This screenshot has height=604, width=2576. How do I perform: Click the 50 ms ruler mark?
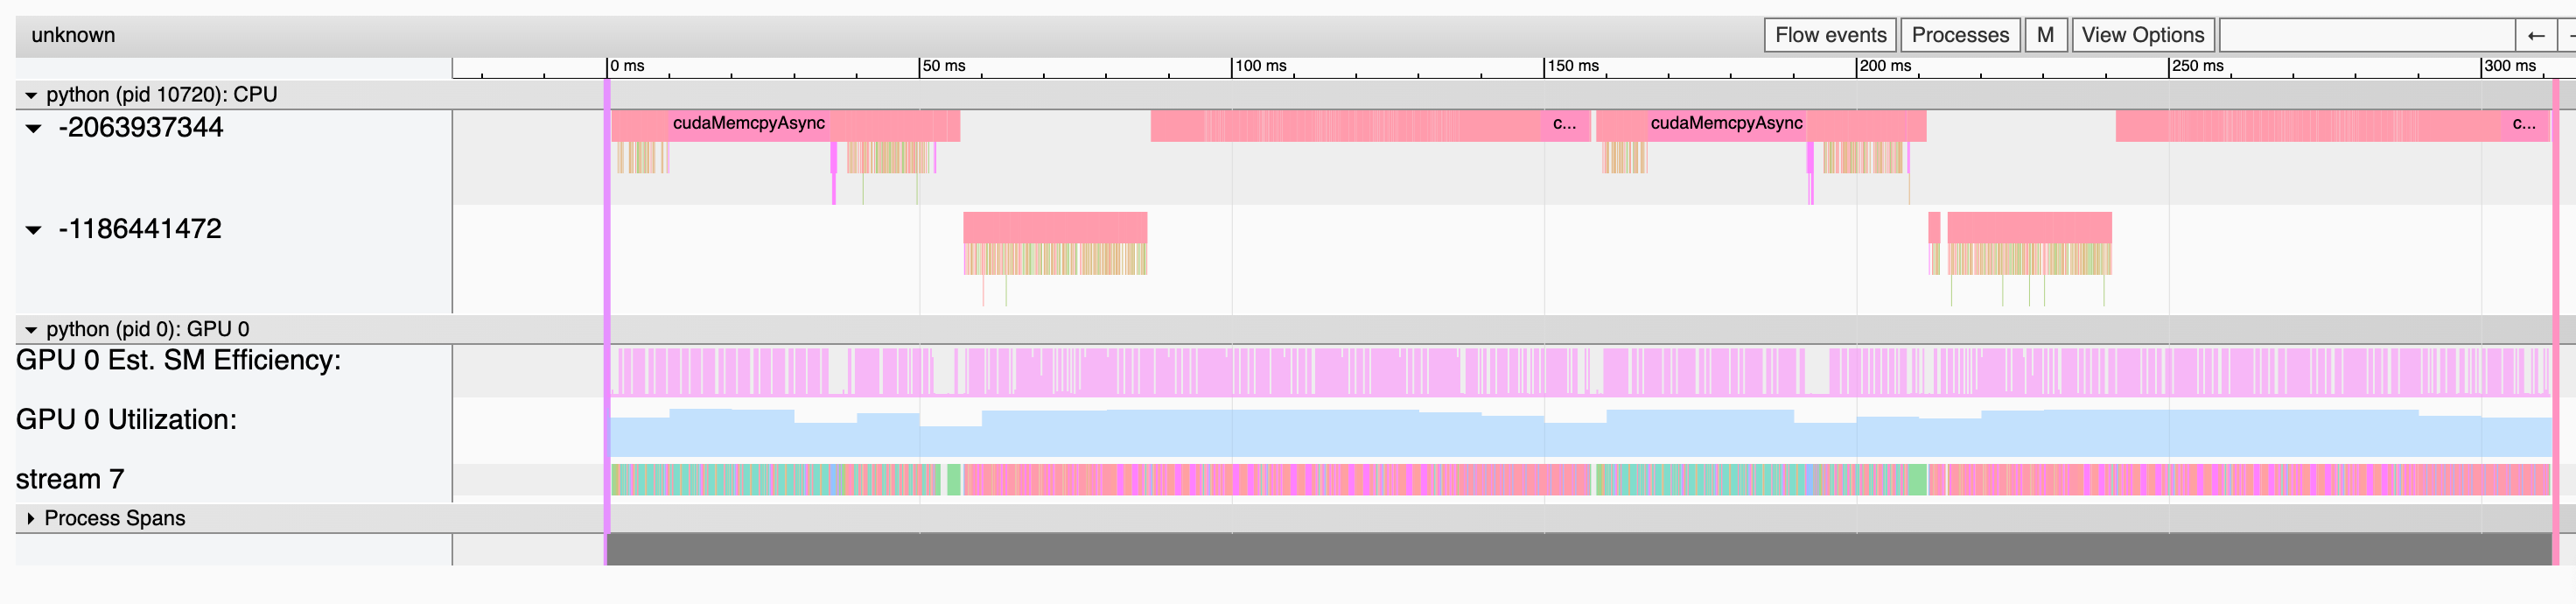pyautogui.click(x=944, y=66)
